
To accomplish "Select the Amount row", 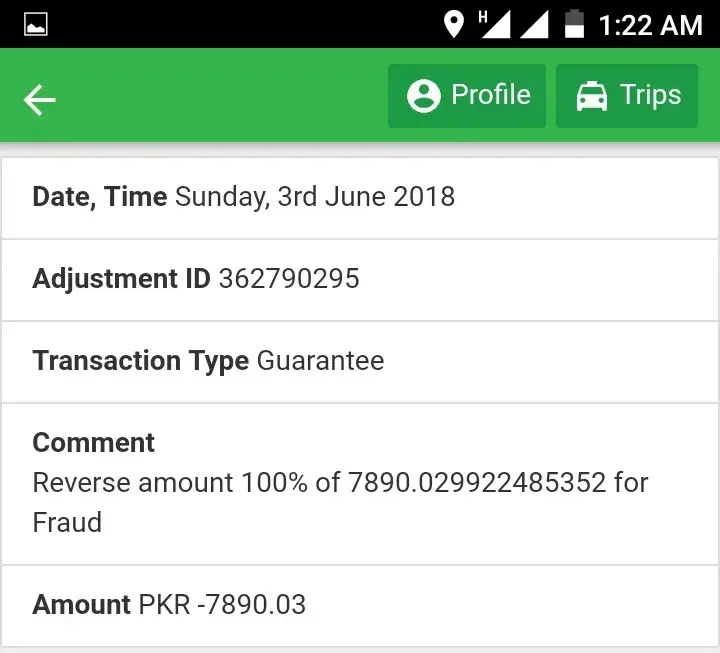I will pos(360,605).
